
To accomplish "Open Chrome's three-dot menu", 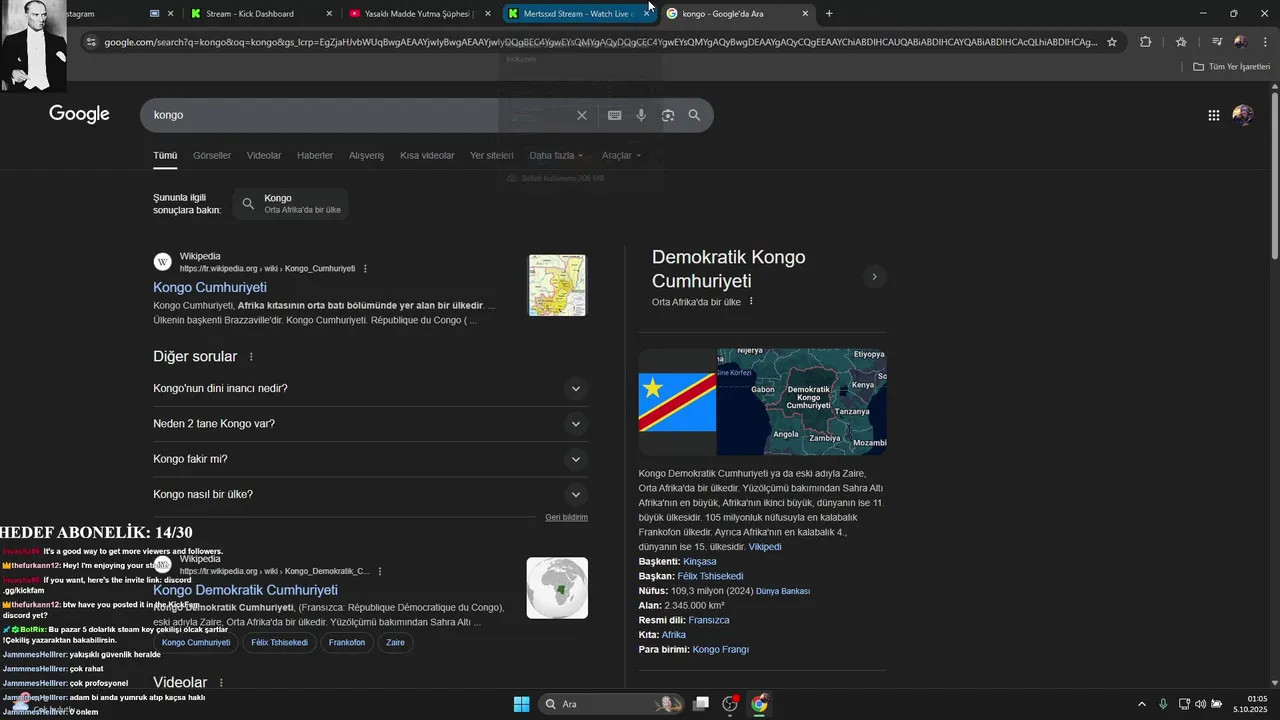I will [1263, 42].
